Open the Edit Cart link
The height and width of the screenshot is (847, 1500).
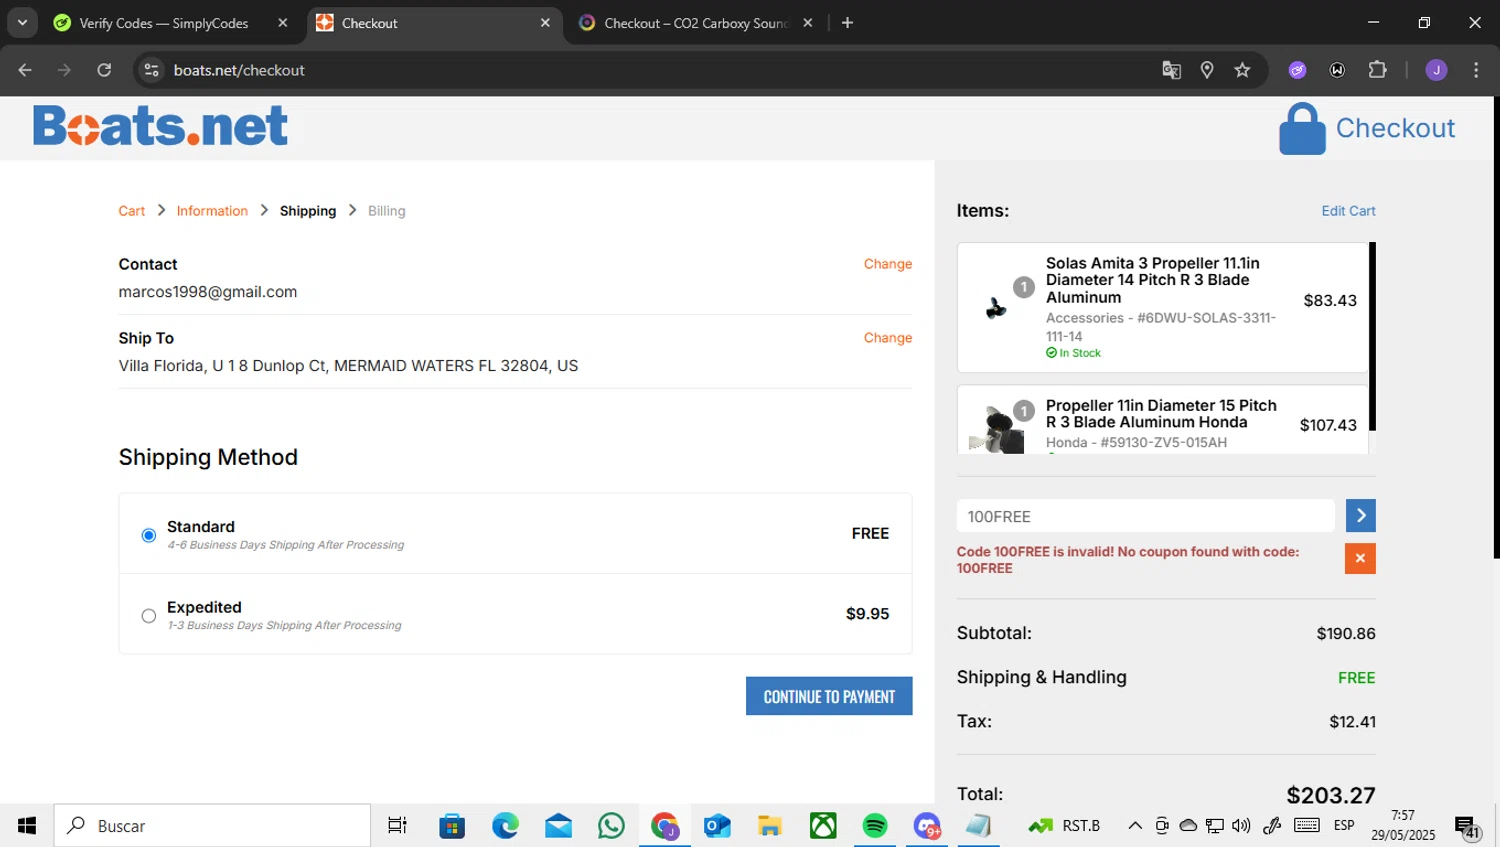click(1348, 211)
